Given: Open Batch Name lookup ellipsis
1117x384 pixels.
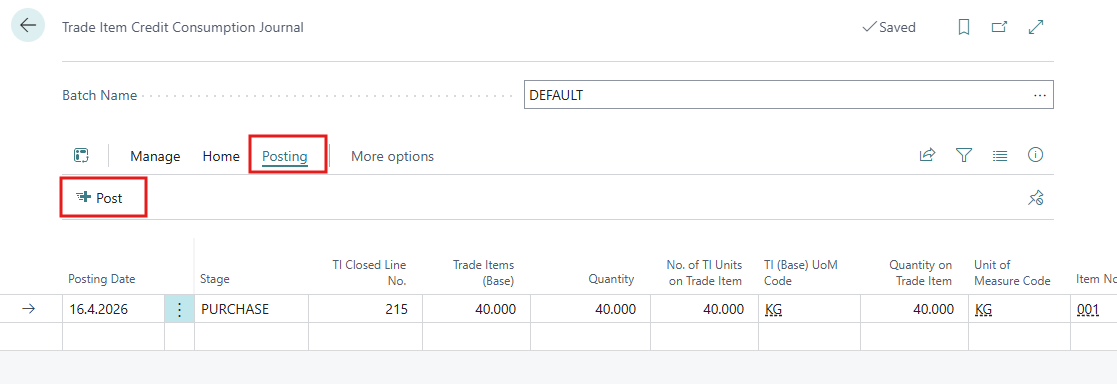Looking at the screenshot, I should [x=1039, y=95].
